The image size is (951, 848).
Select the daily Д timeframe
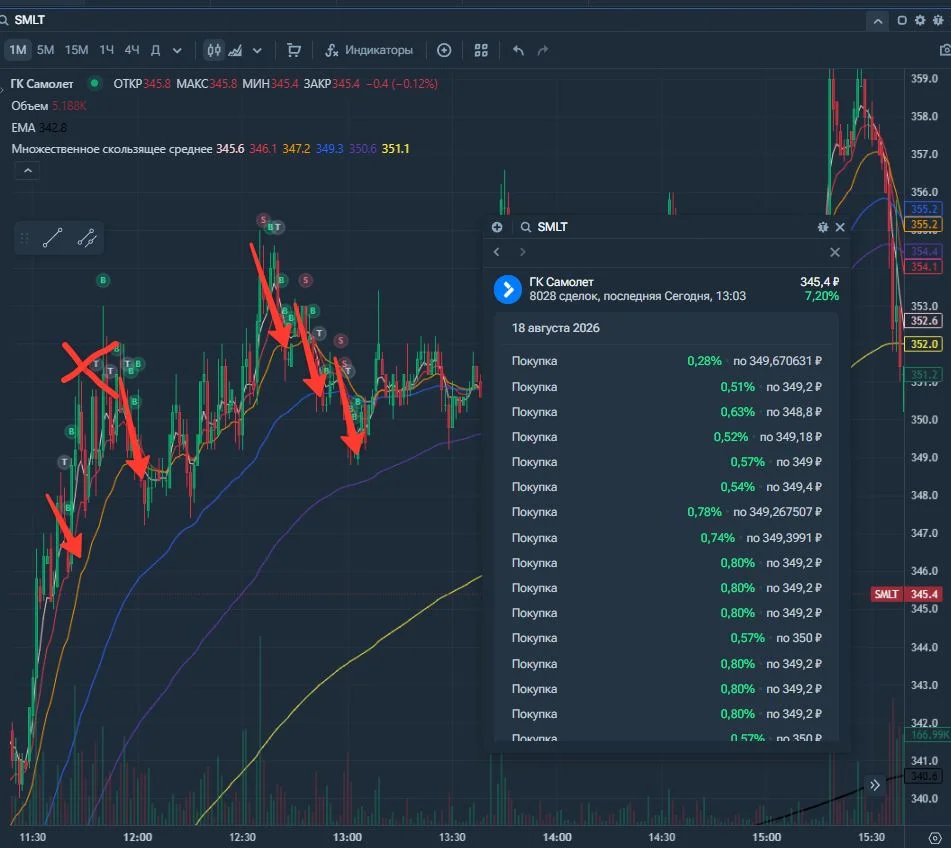(x=155, y=50)
